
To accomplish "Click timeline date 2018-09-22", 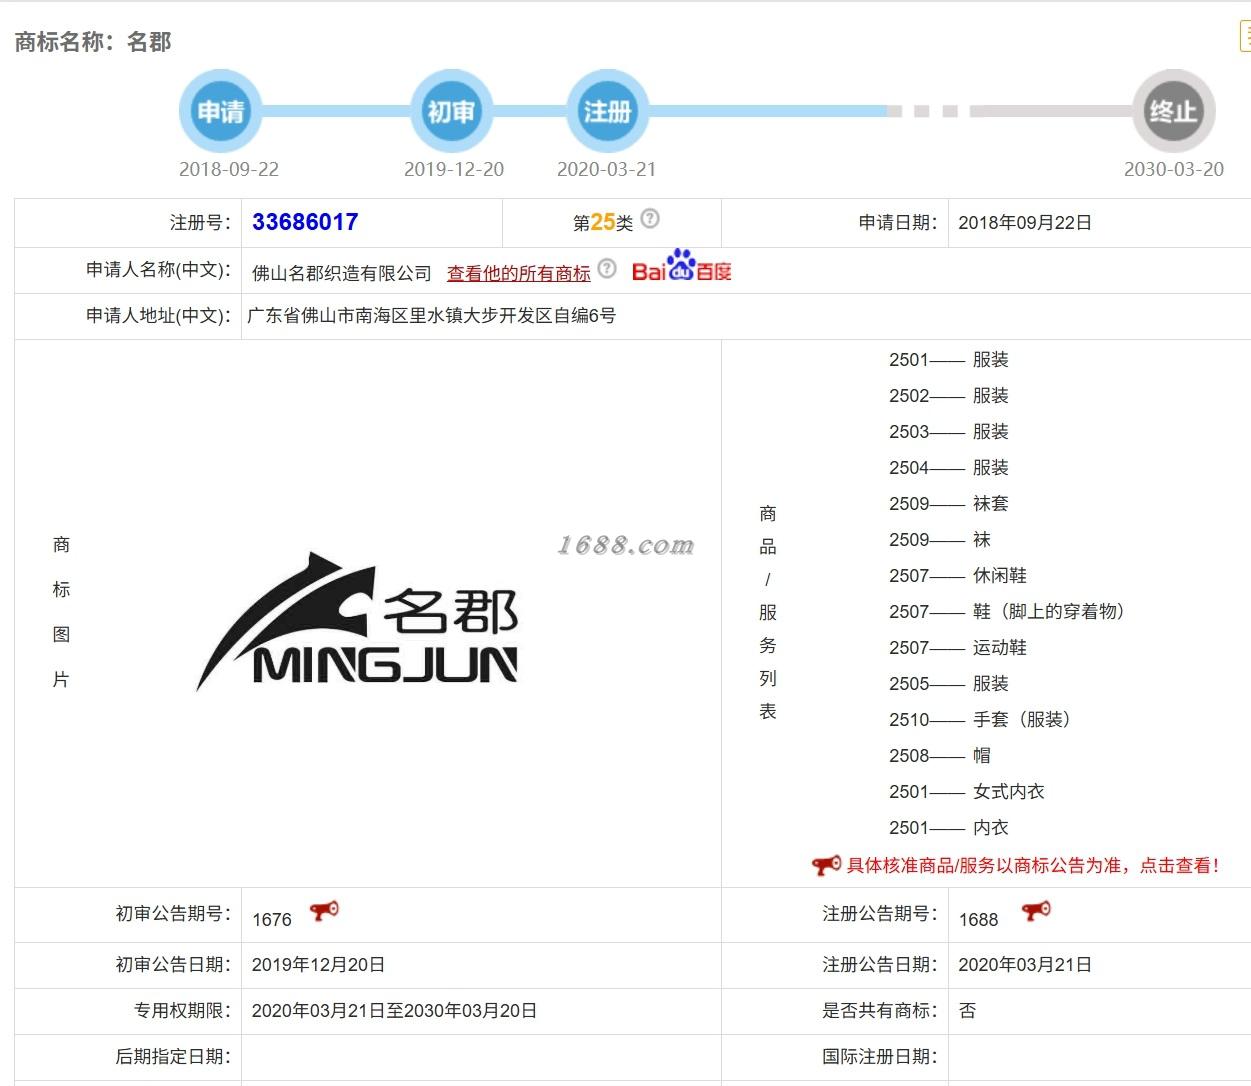I will point(229,169).
